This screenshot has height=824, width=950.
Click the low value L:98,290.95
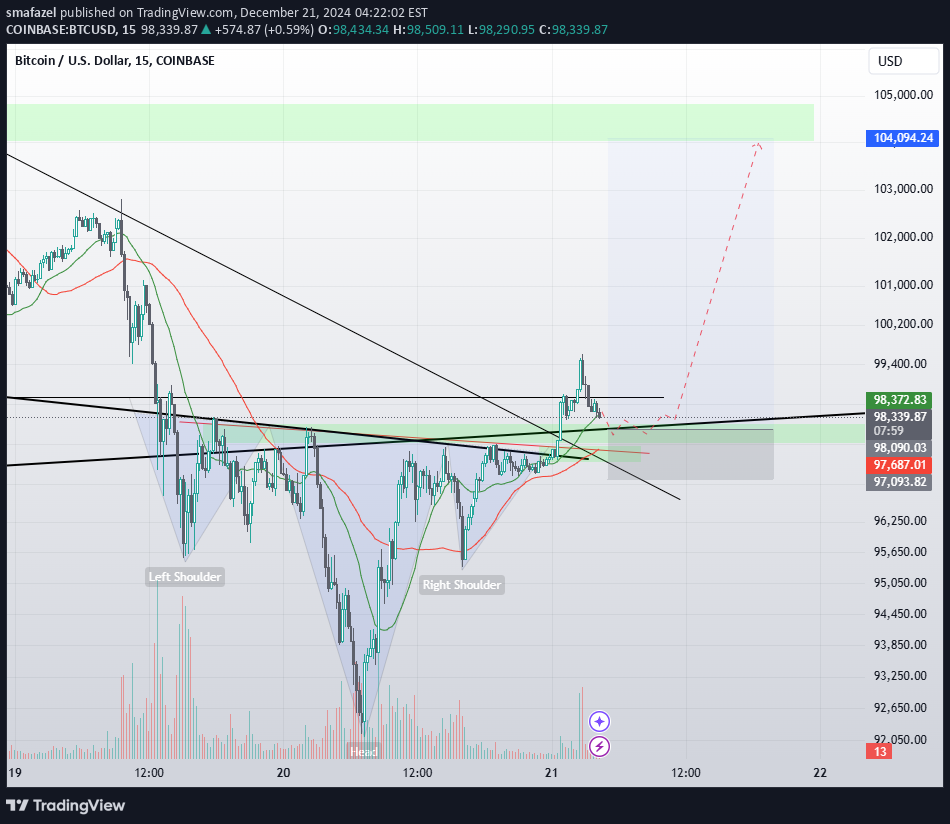tap(502, 30)
